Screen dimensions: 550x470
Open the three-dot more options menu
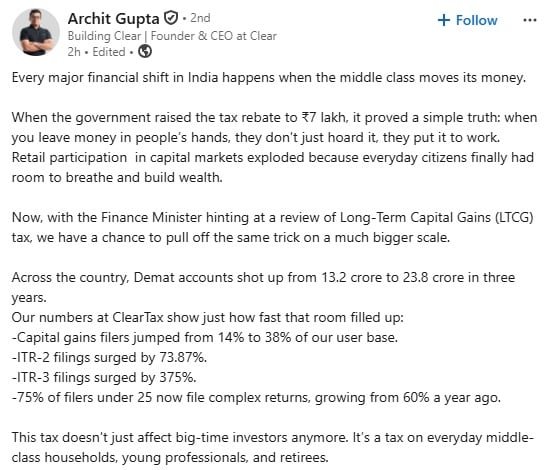(529, 20)
